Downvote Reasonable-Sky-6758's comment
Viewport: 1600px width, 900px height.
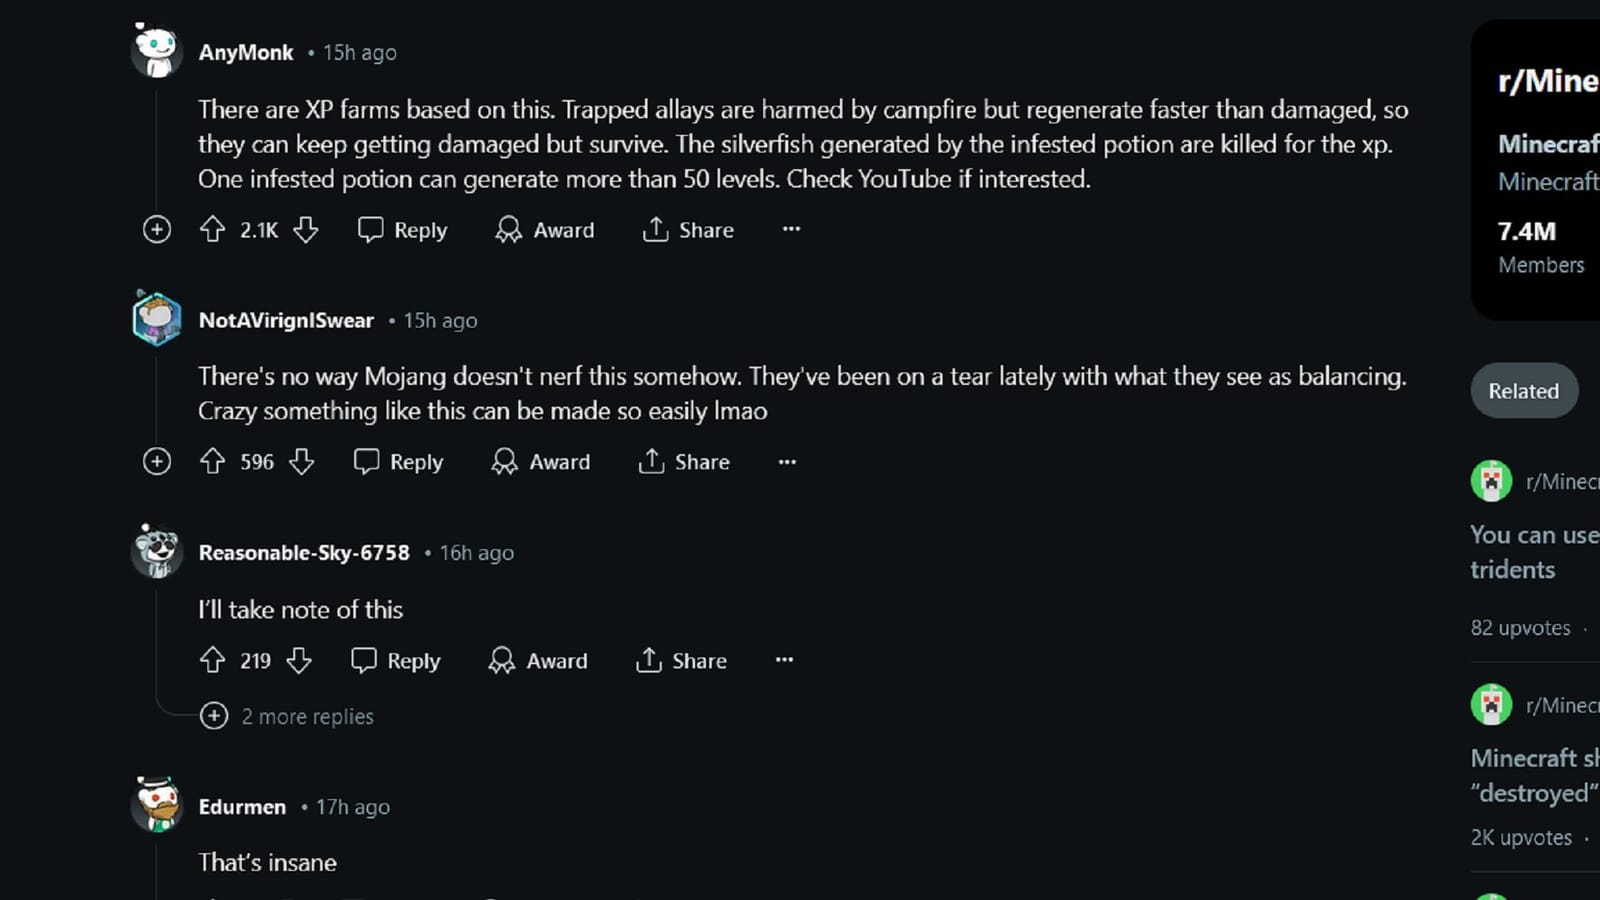pos(299,660)
